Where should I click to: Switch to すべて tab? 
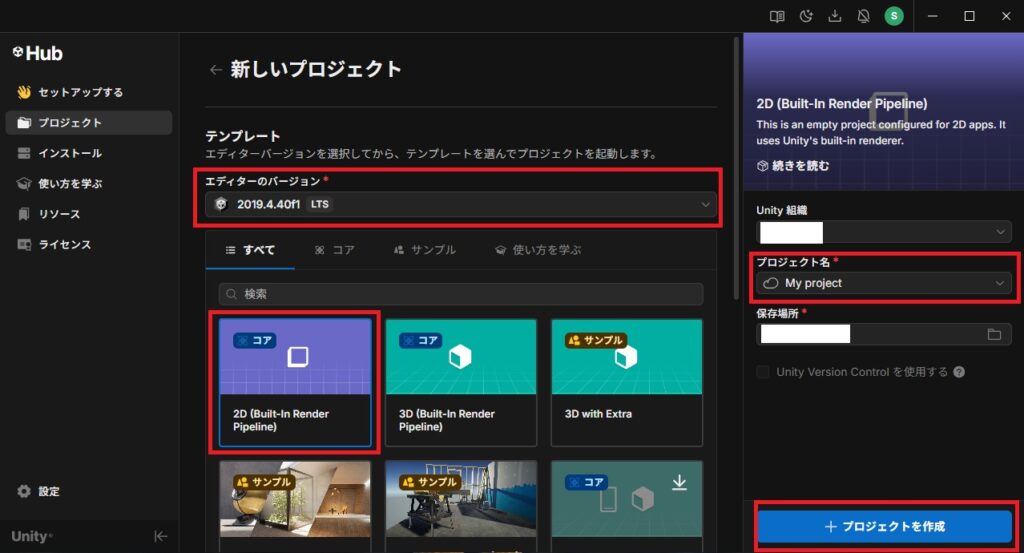[x=250, y=250]
